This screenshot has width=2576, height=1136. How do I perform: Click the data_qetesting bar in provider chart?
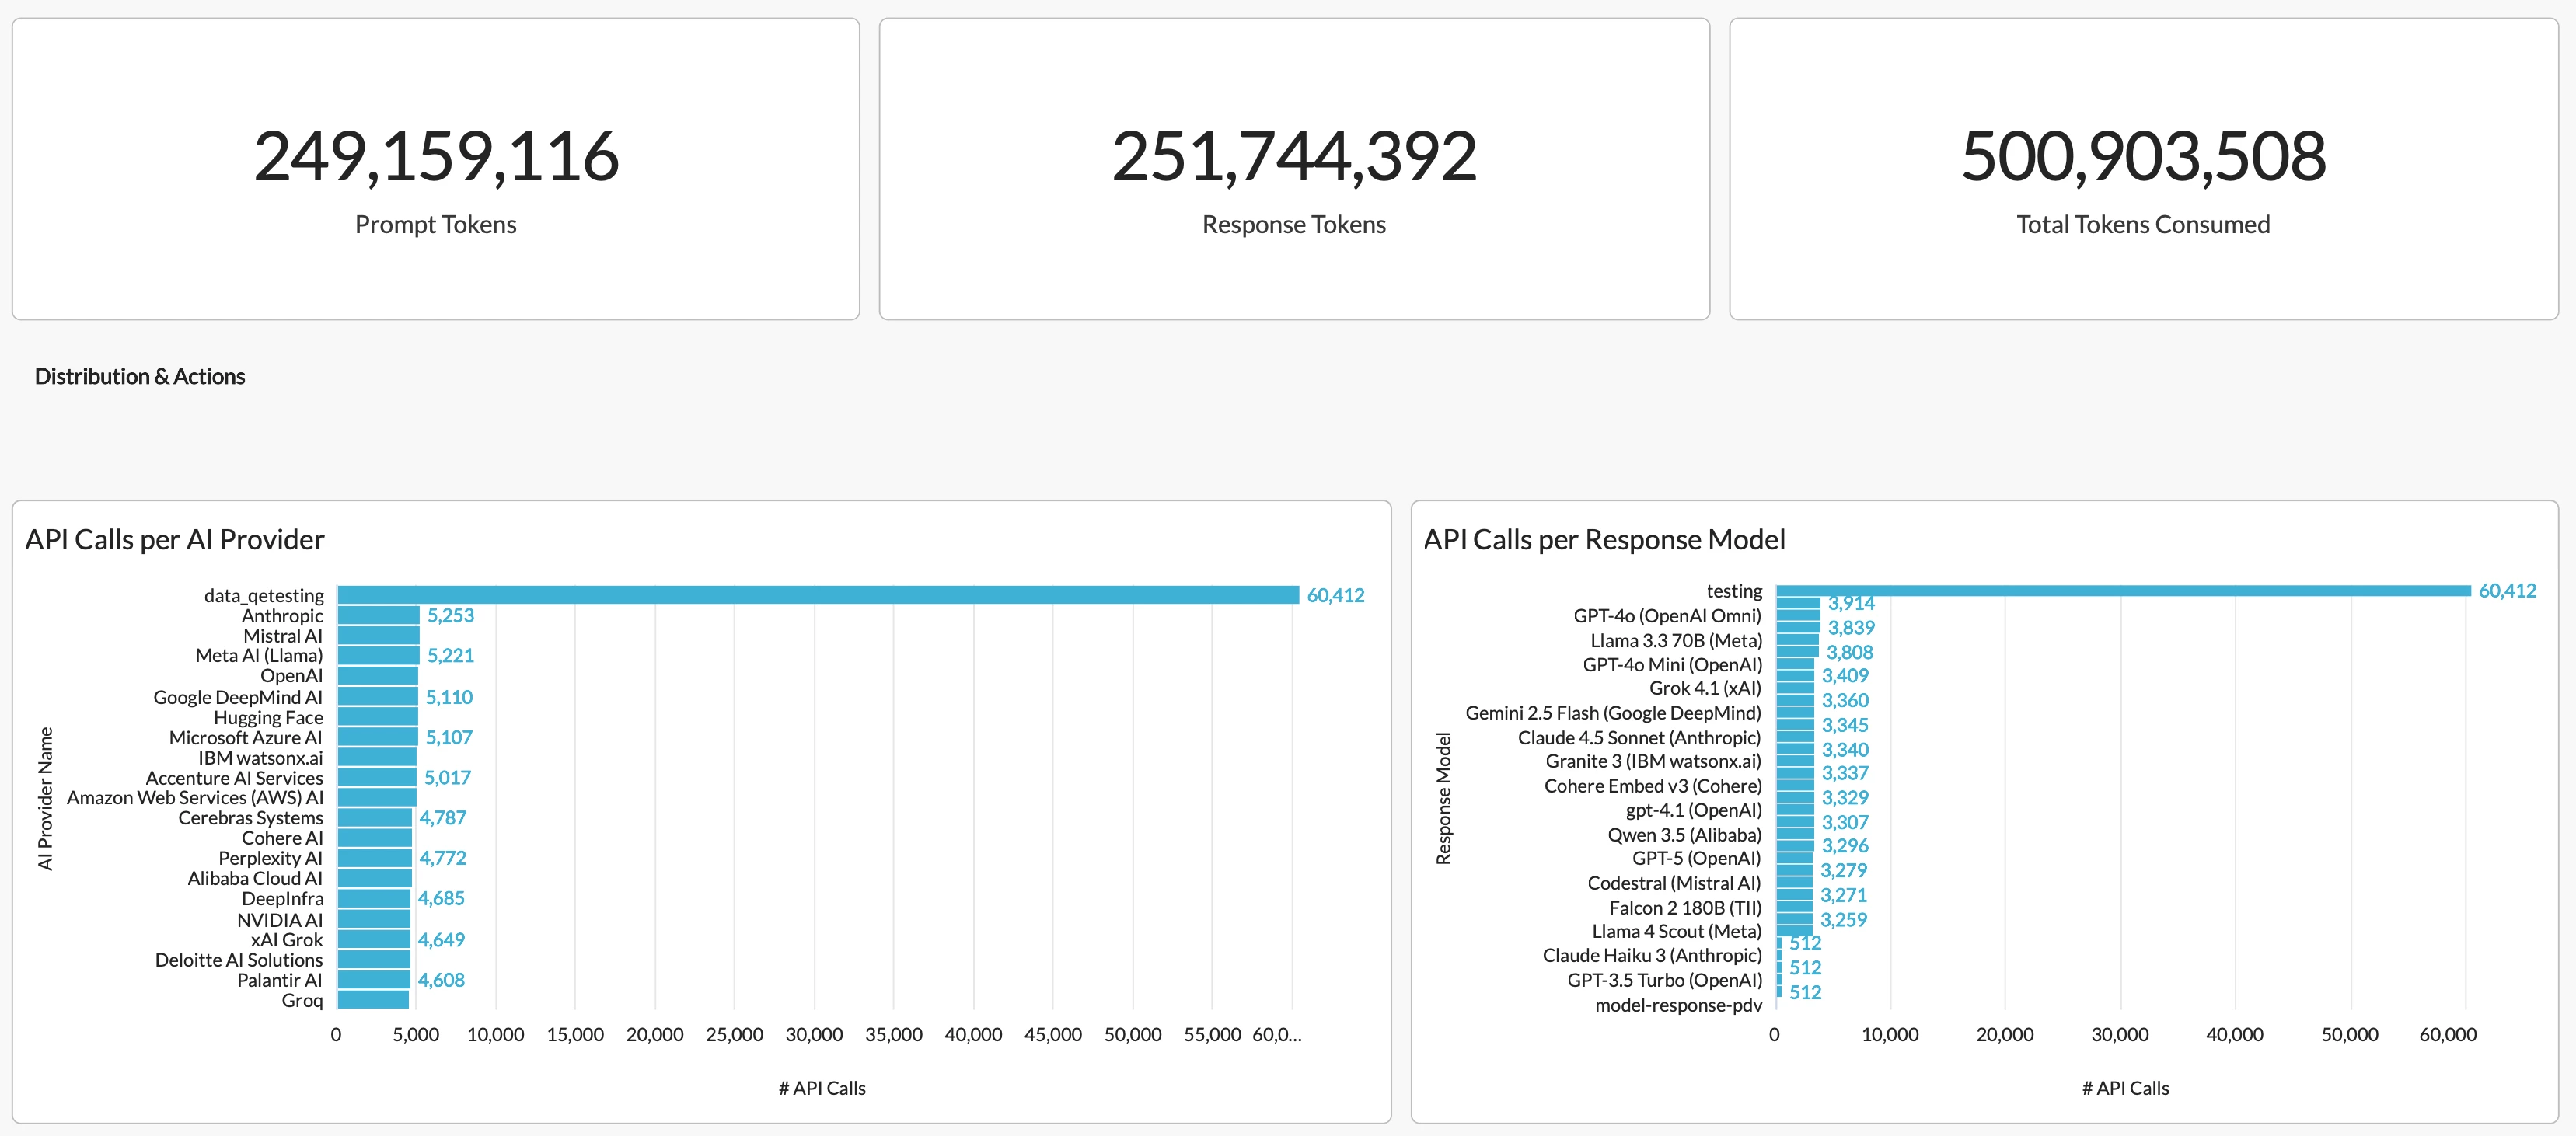coord(817,595)
